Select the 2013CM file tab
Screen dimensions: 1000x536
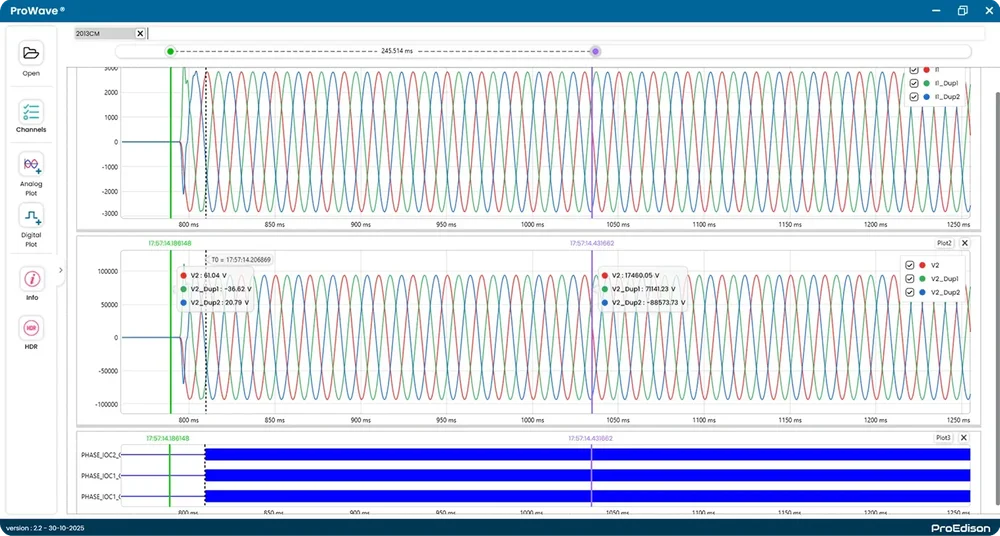[105, 33]
